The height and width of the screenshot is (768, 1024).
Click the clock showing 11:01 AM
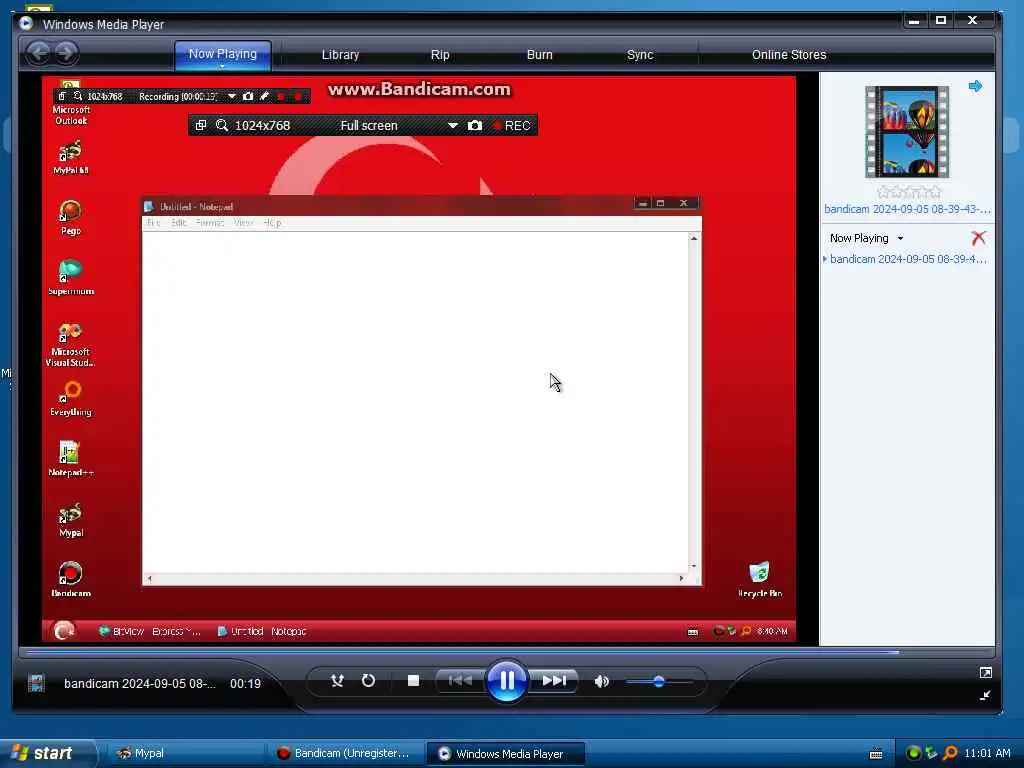coord(987,753)
